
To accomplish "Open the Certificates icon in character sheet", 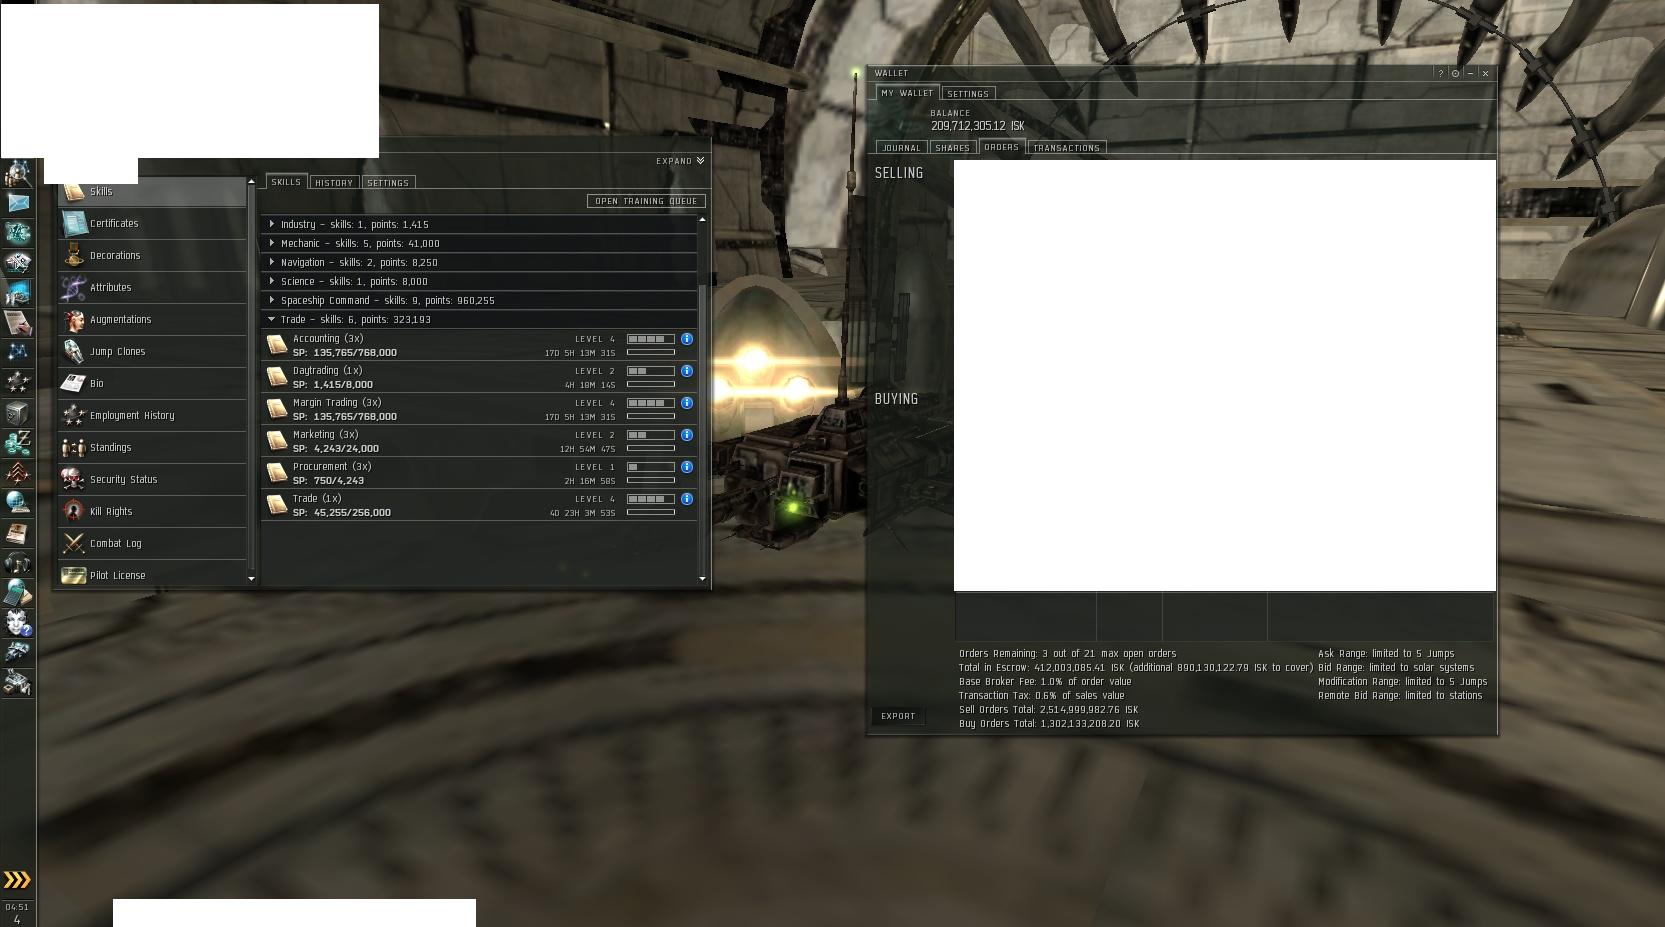I will (74, 224).
